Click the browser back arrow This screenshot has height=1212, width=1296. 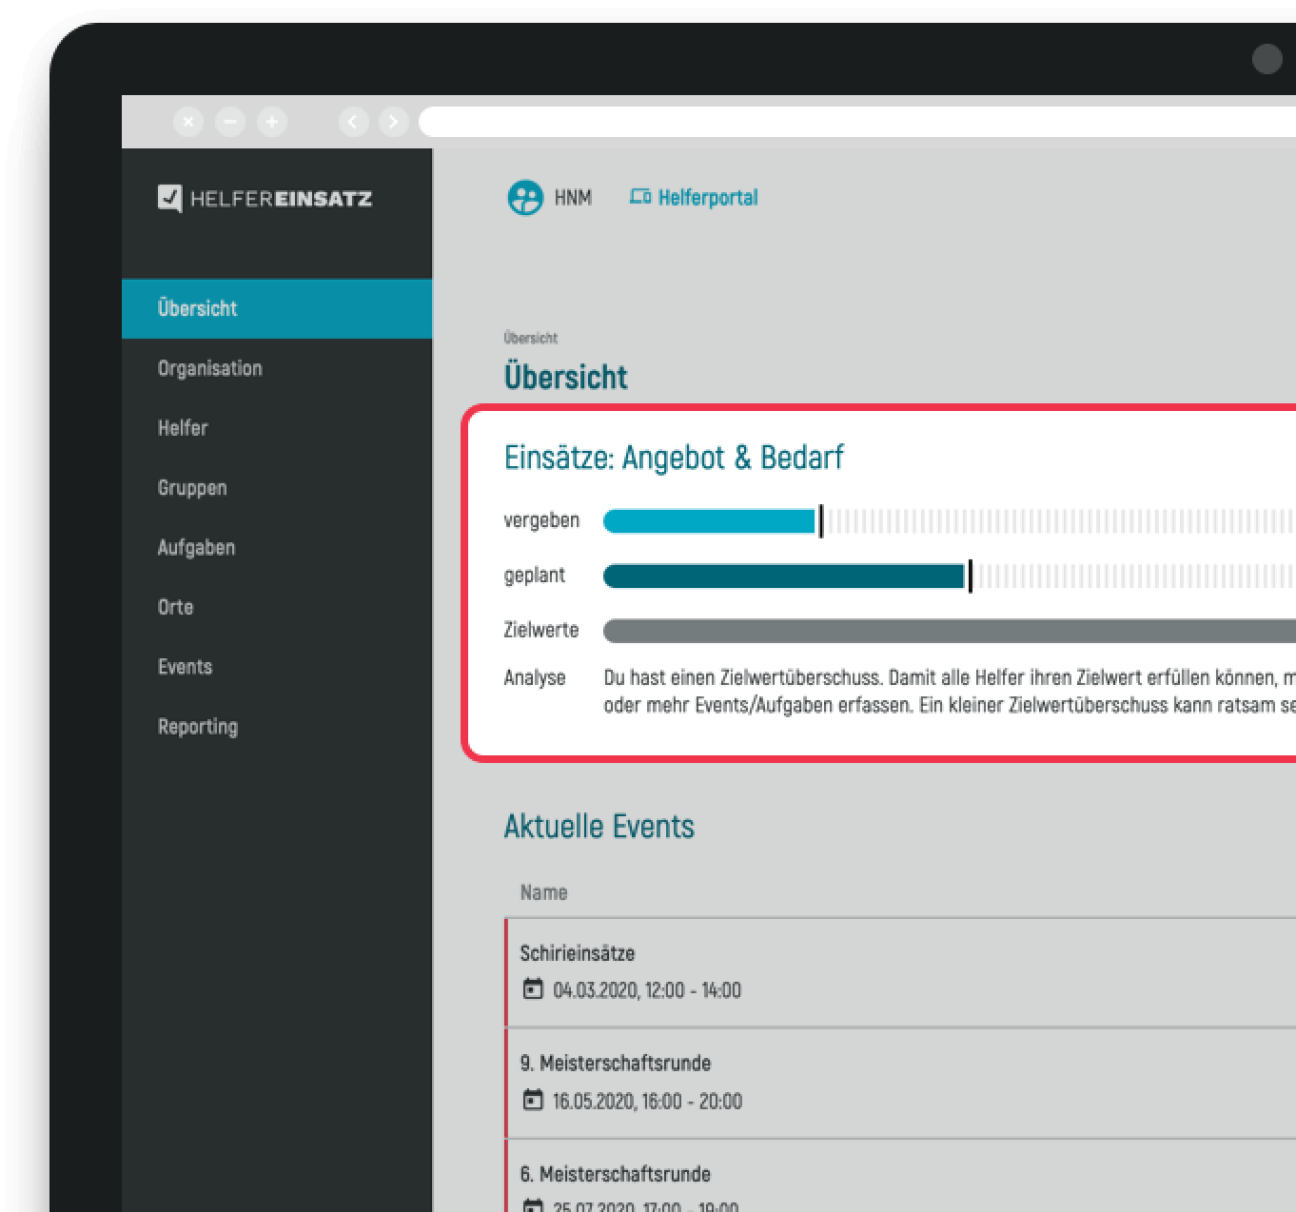point(352,120)
